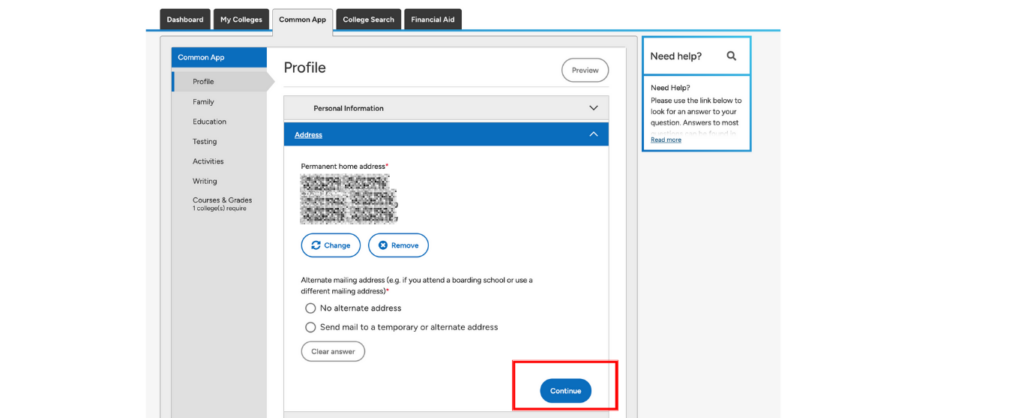Expand Personal Information chevron
1024x418 pixels.
click(x=593, y=108)
